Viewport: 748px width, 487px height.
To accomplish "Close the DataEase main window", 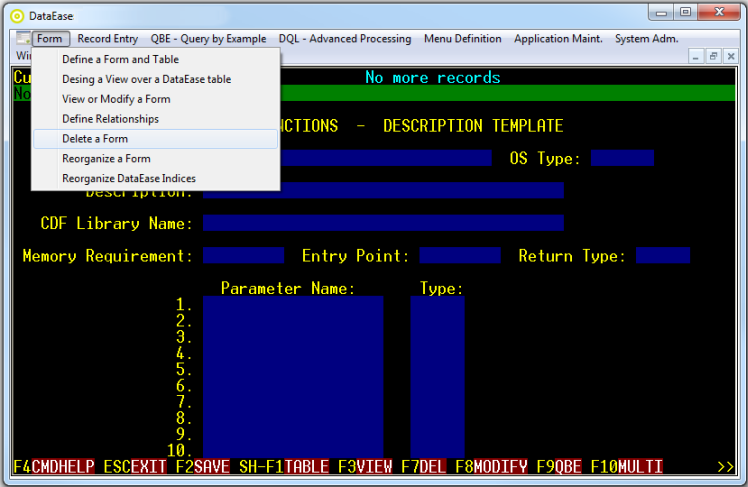I will (719, 12).
